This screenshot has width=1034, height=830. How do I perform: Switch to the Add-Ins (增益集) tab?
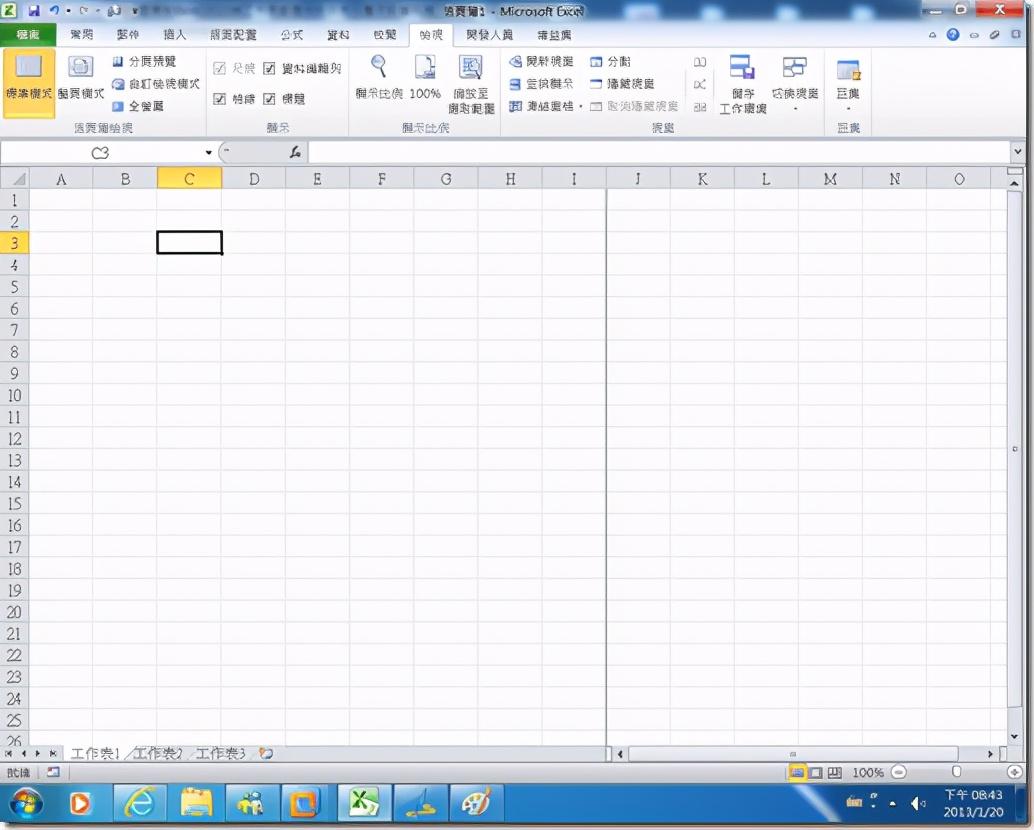554,34
